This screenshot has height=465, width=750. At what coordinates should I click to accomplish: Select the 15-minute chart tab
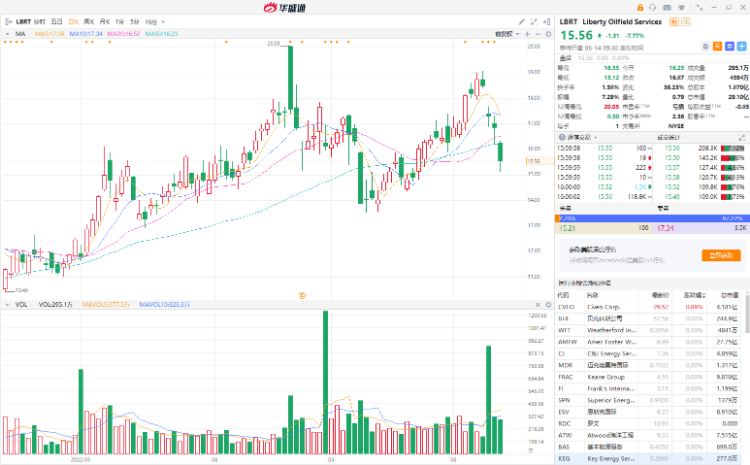(151, 22)
